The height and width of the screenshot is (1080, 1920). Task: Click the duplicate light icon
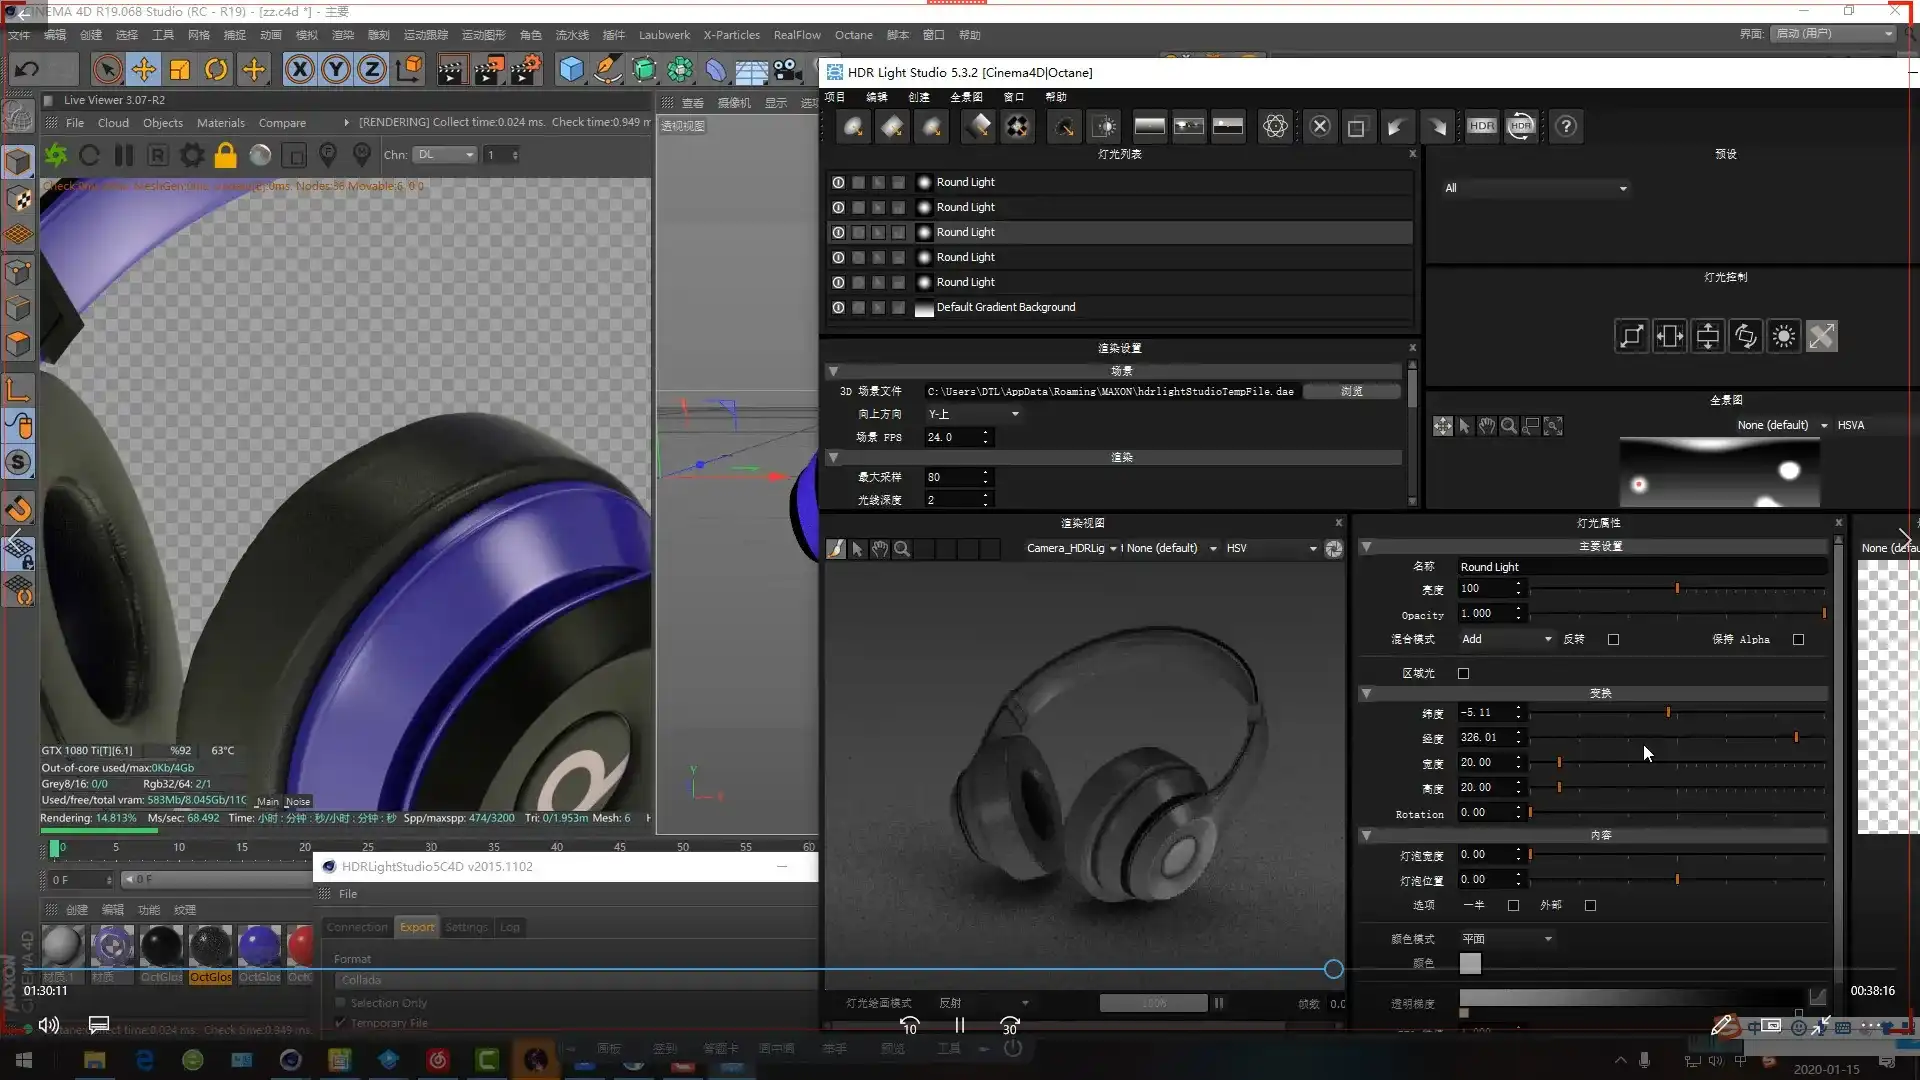[x=1356, y=127]
